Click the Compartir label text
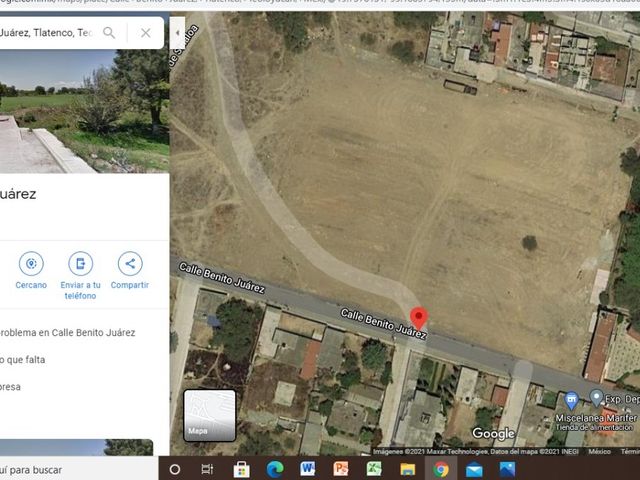 130,285
